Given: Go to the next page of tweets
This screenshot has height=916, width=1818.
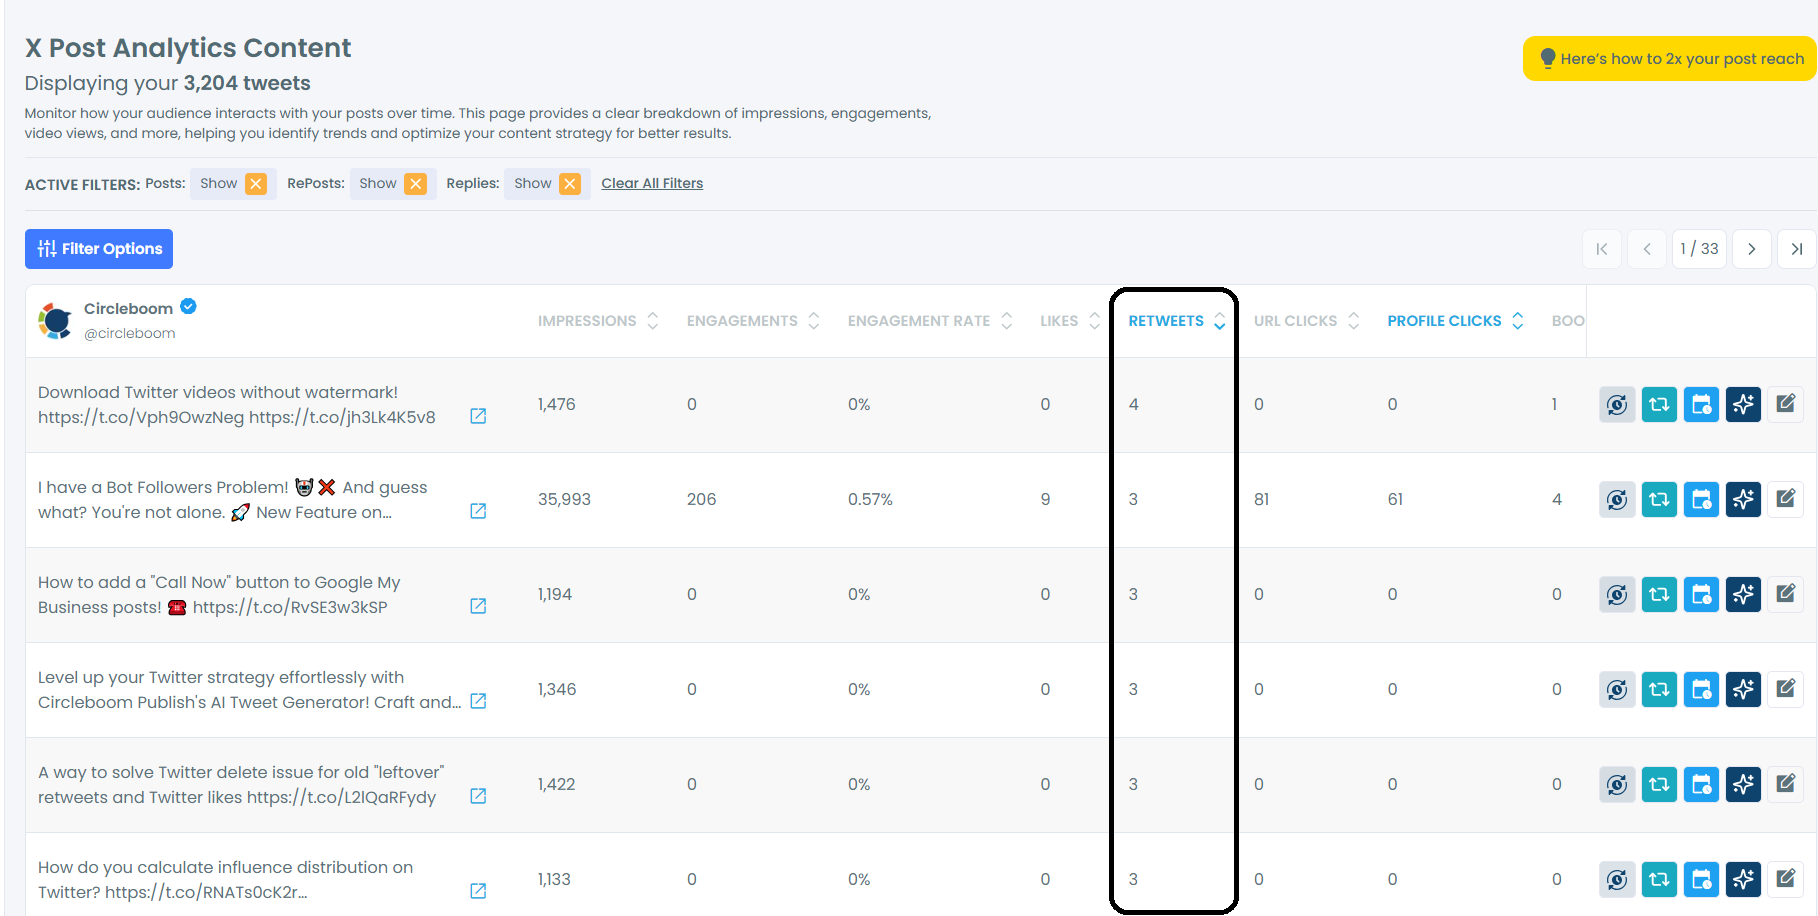Looking at the screenshot, I should (1751, 249).
